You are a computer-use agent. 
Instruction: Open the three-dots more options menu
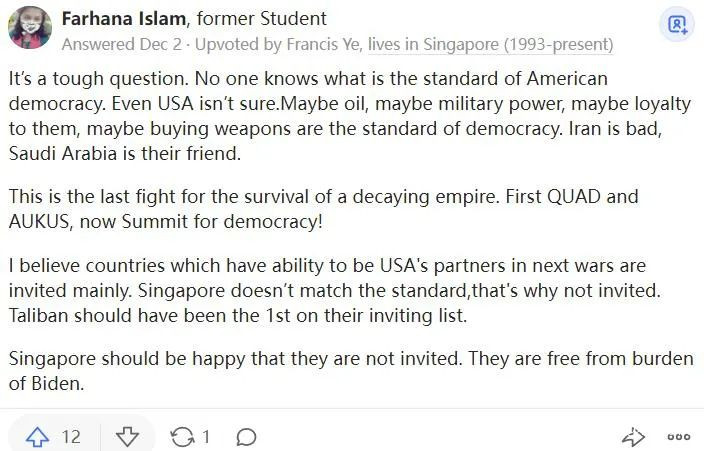coord(679,437)
